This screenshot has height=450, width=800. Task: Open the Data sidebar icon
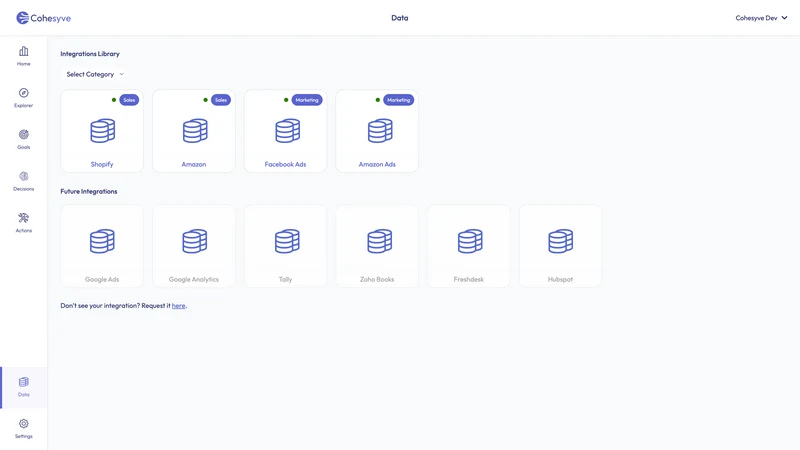23,382
